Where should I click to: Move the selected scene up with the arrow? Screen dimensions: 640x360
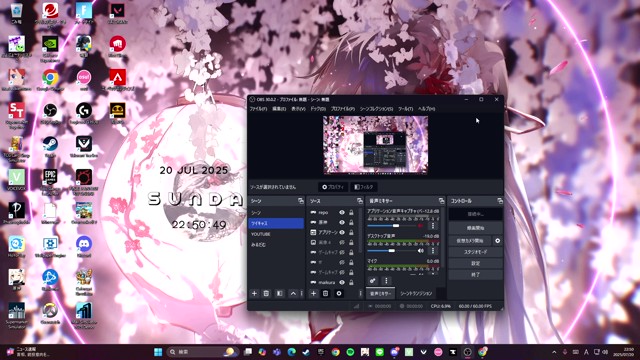[x=293, y=293]
